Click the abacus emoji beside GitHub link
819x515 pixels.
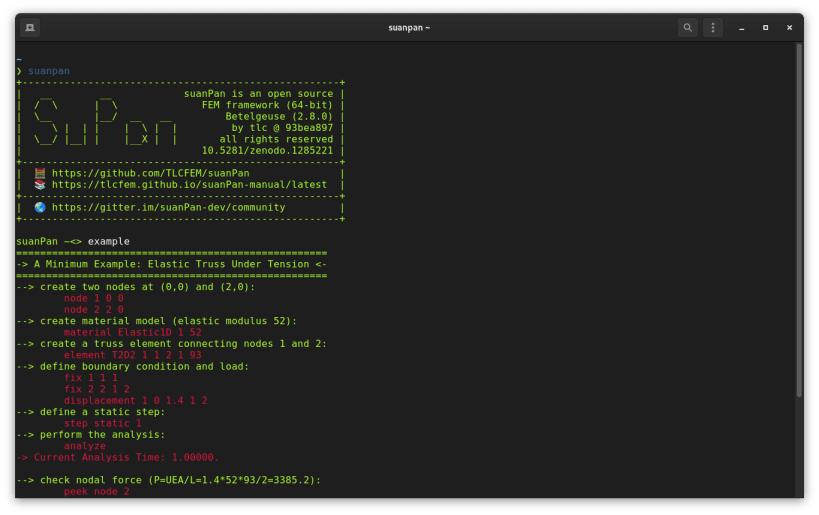pyautogui.click(x=40, y=173)
